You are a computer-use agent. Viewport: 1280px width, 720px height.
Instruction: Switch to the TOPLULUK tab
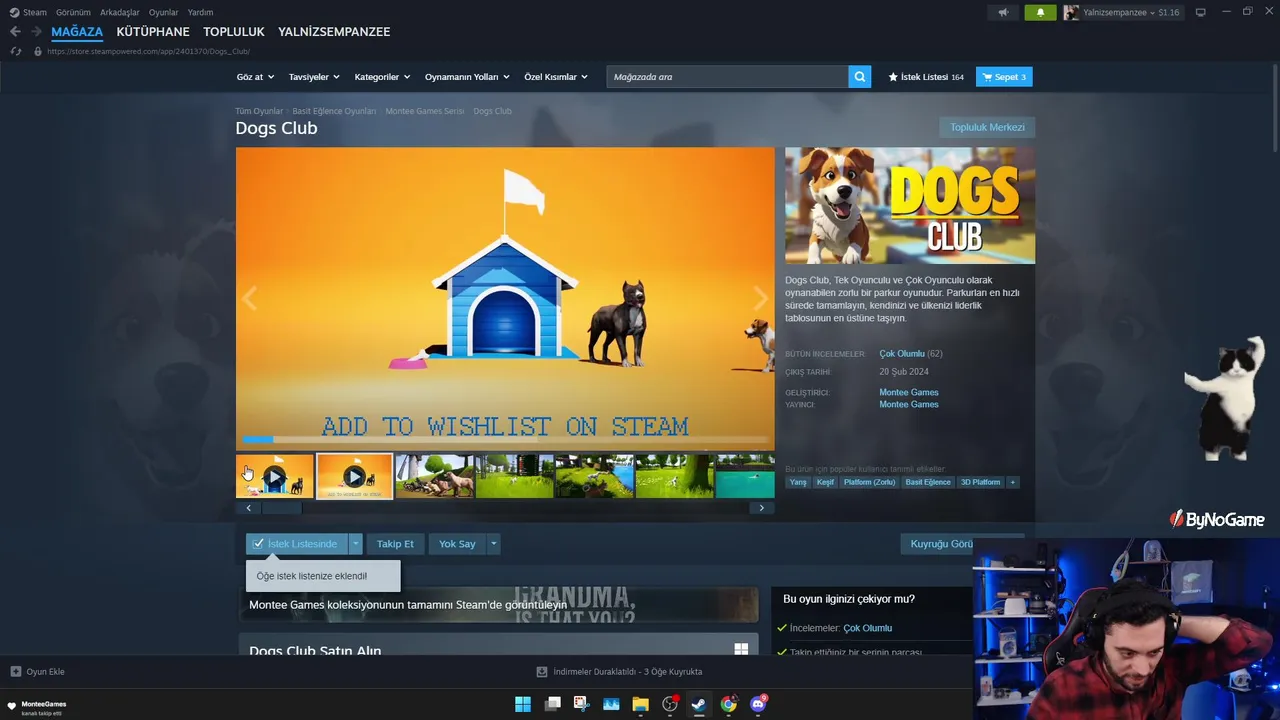coord(234,32)
